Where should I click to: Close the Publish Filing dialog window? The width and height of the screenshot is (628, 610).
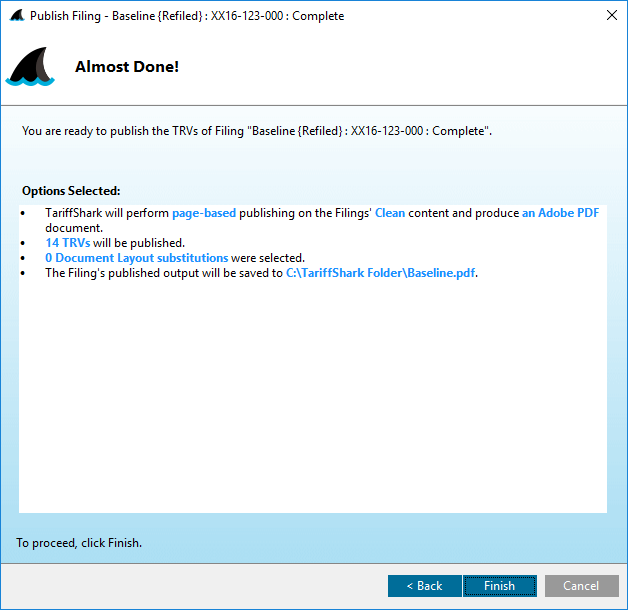click(x=612, y=15)
